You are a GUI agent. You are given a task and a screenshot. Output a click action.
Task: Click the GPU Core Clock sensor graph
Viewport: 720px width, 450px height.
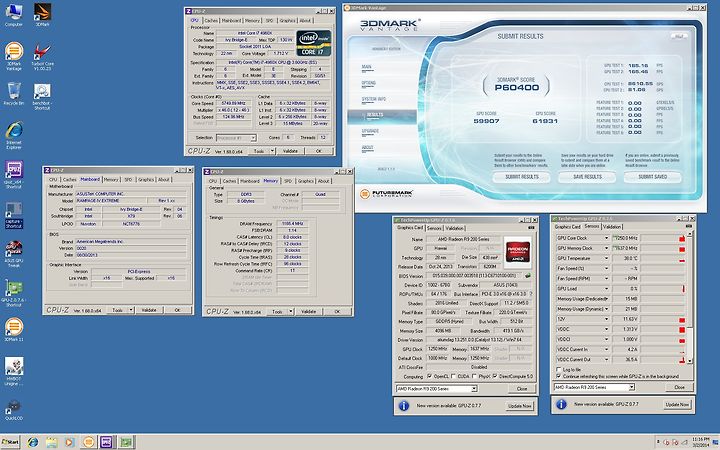click(663, 238)
